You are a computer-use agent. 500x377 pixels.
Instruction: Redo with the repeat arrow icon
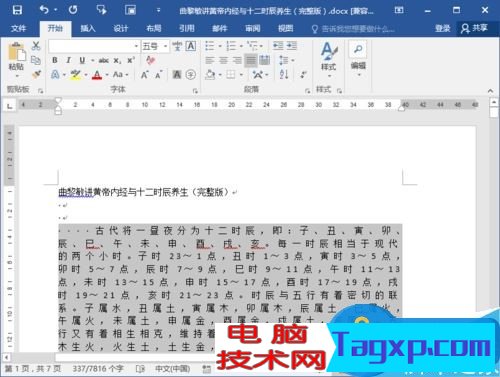pos(73,10)
